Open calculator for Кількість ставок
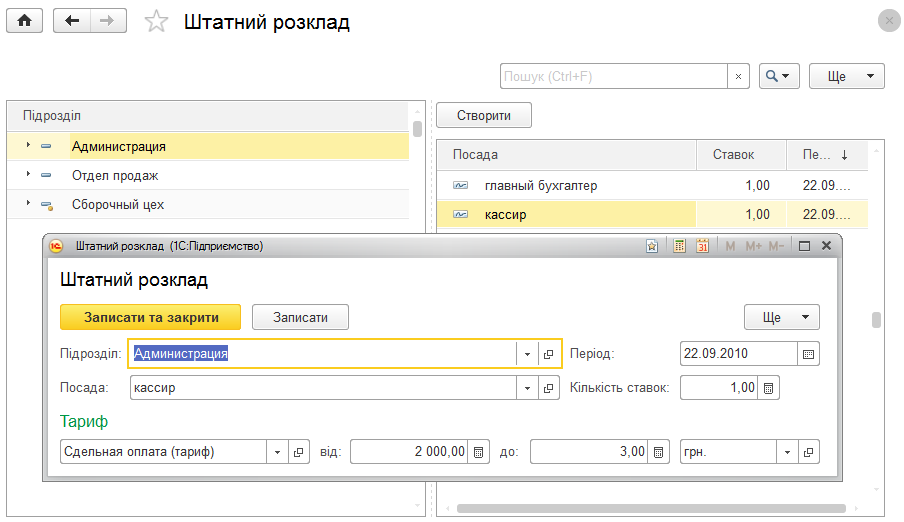 tap(769, 388)
